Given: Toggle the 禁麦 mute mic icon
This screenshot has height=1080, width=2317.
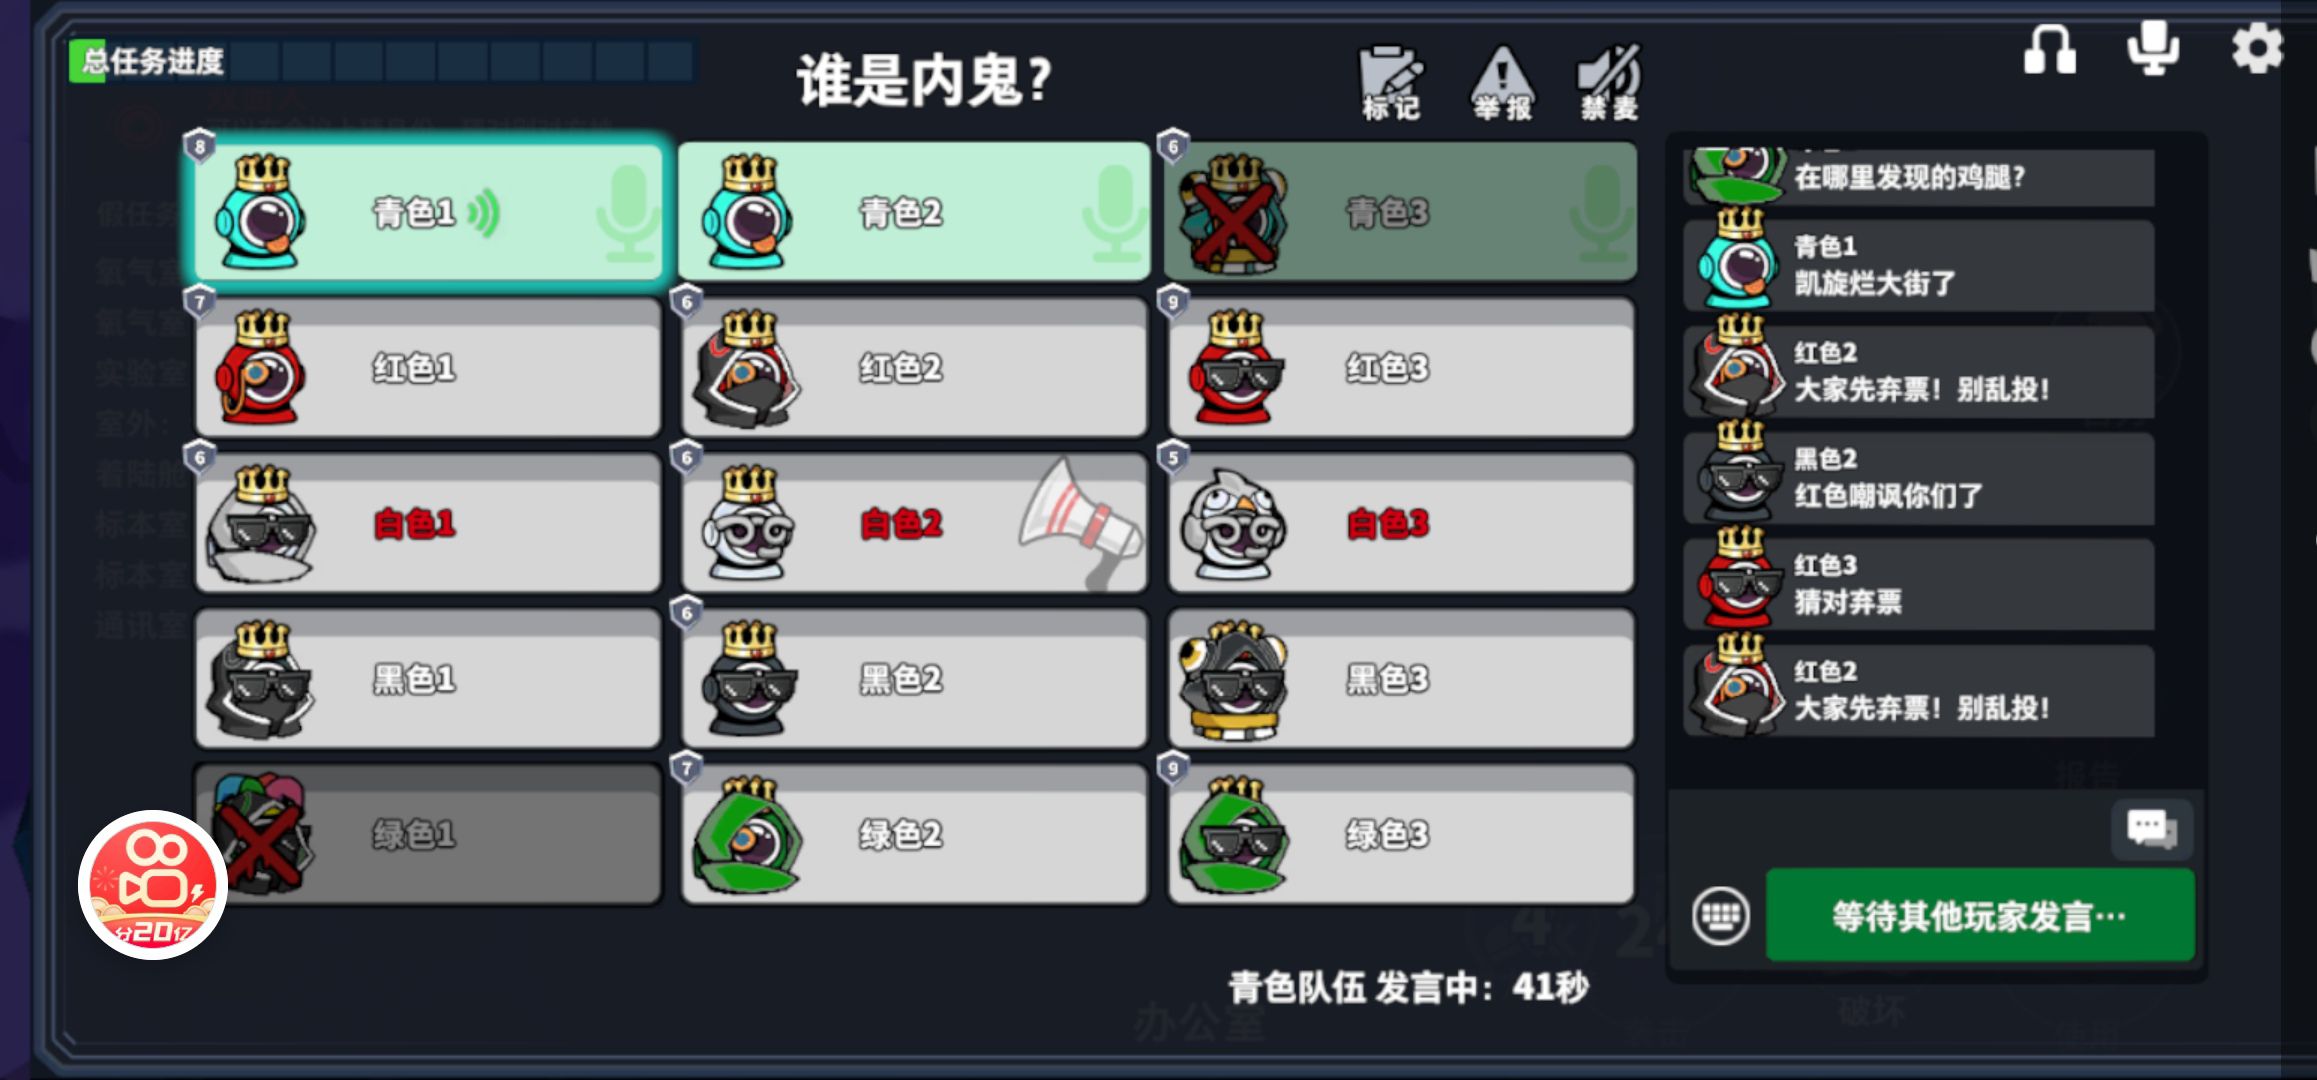Looking at the screenshot, I should pyautogui.click(x=1609, y=83).
